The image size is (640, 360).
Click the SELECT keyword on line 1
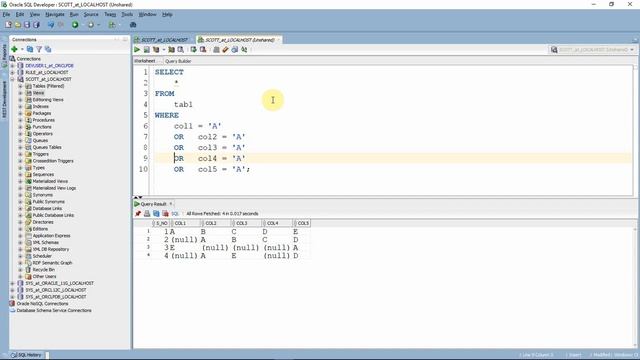[169, 72]
